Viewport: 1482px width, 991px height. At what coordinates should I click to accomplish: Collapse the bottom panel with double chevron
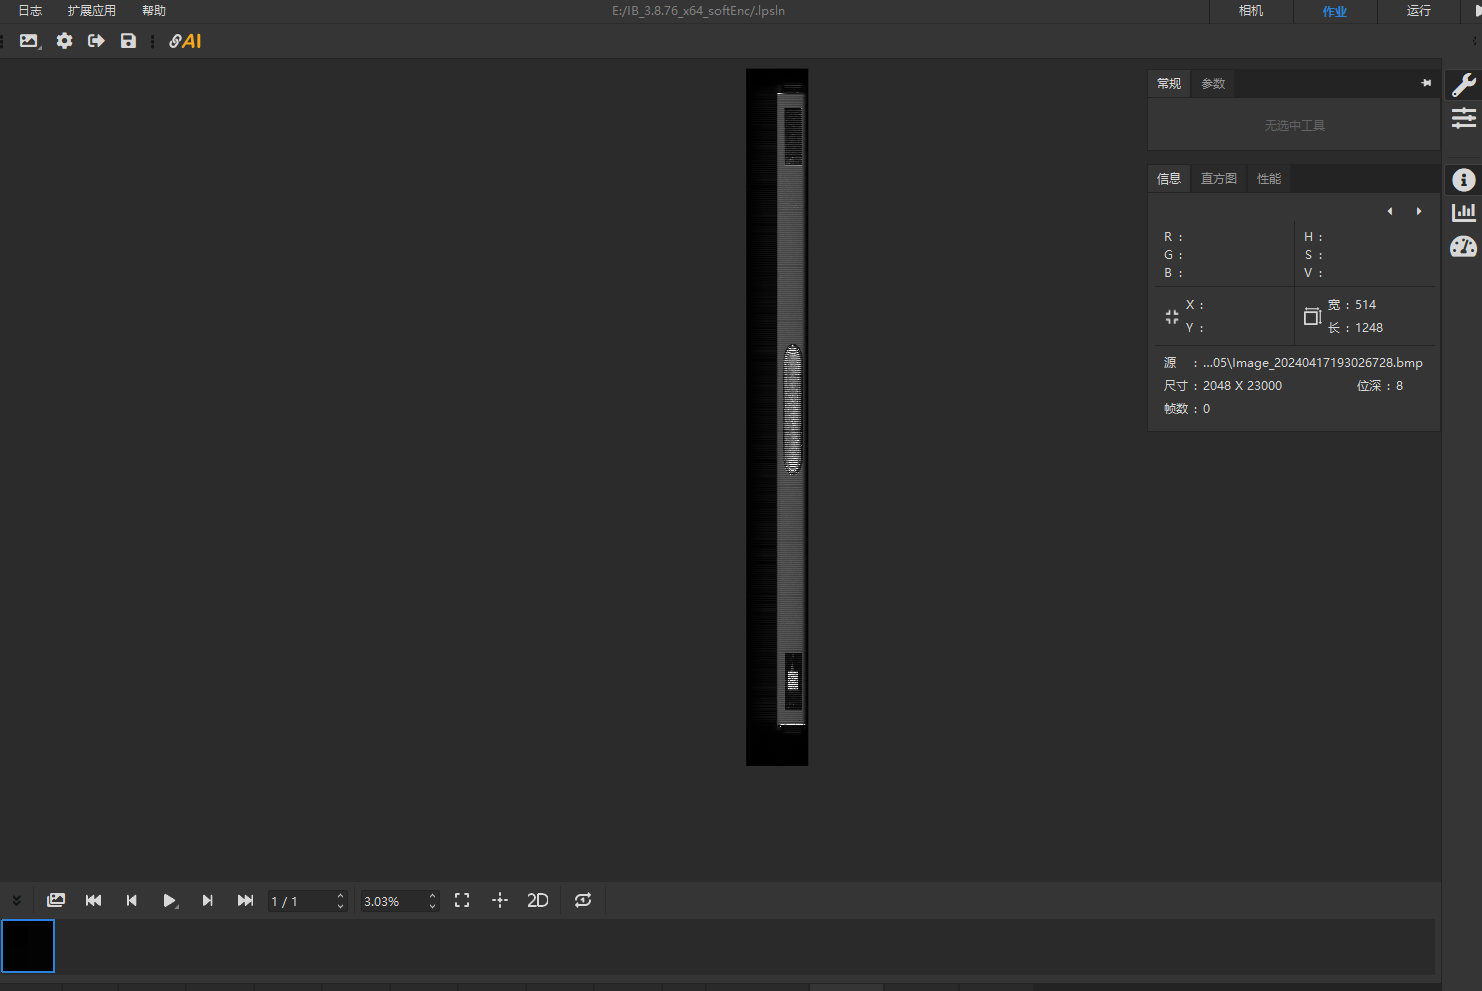(16, 900)
